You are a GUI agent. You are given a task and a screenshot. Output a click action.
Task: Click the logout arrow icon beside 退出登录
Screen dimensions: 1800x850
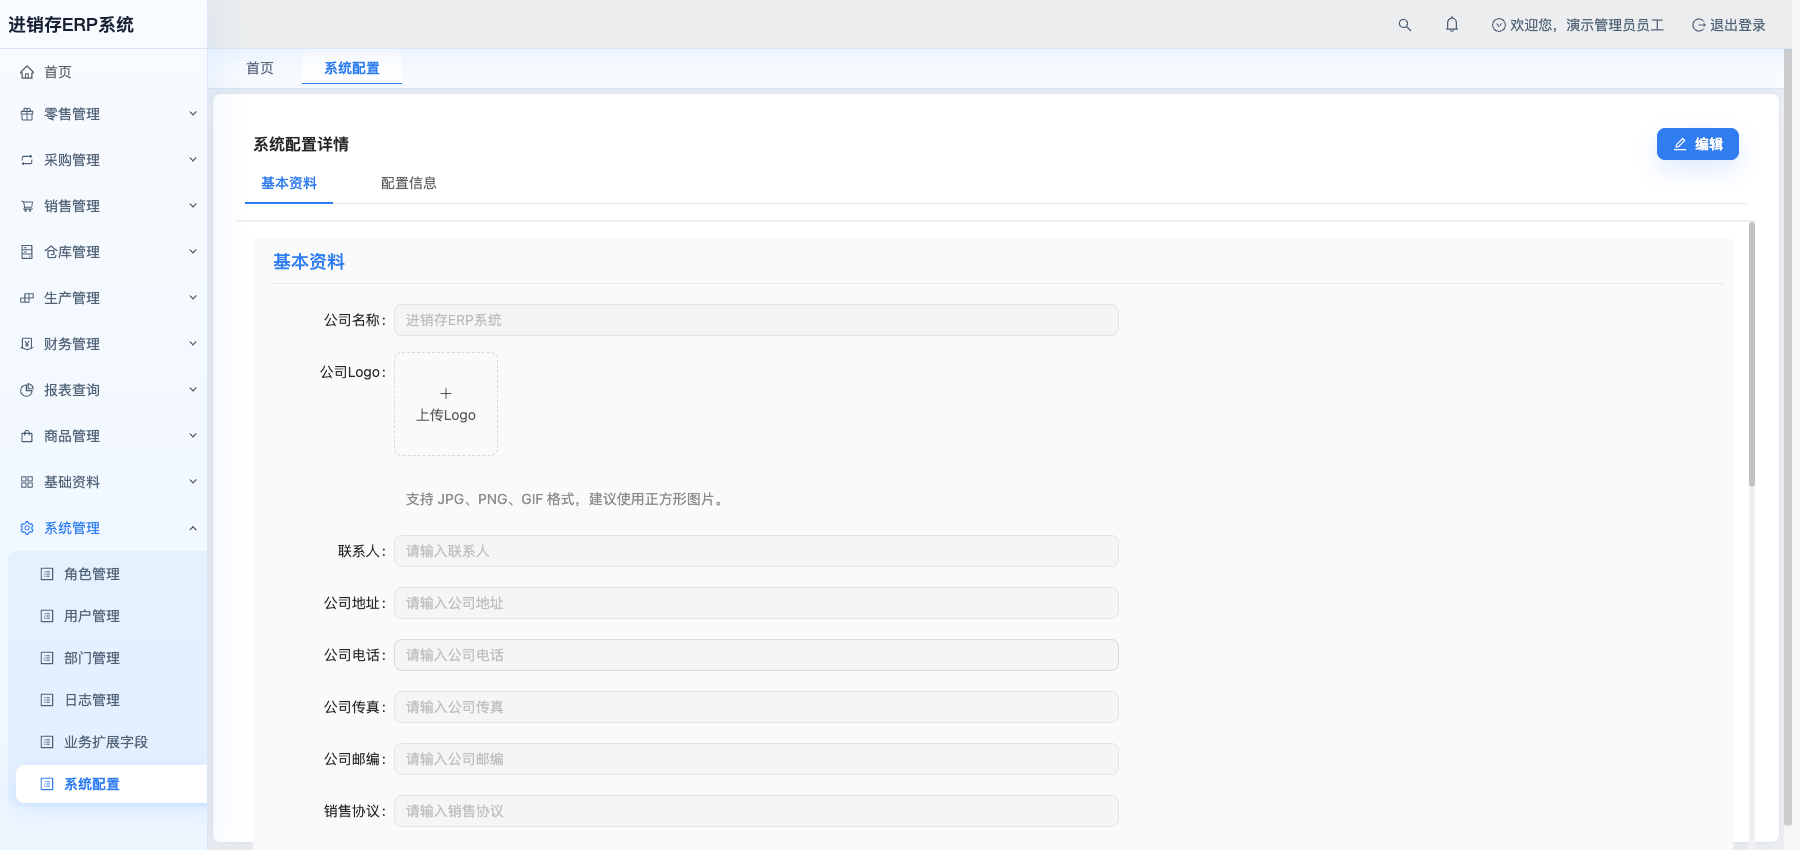[1698, 25]
